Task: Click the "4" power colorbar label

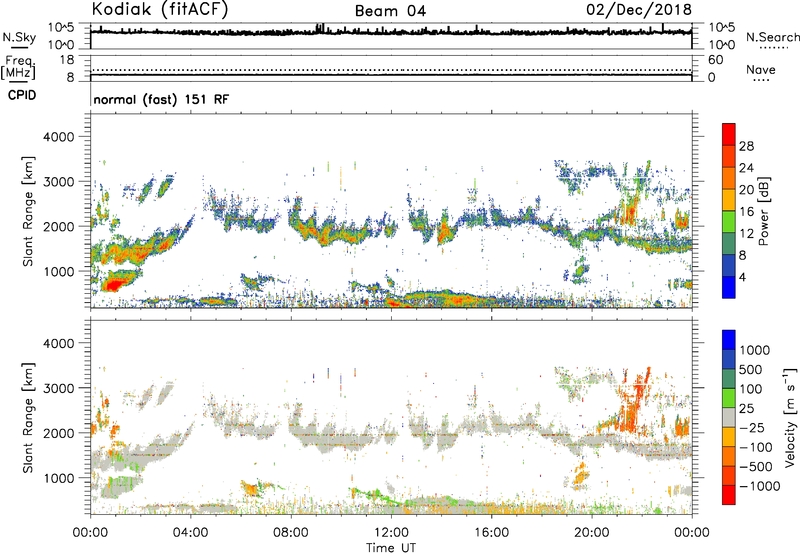Action: point(743,277)
